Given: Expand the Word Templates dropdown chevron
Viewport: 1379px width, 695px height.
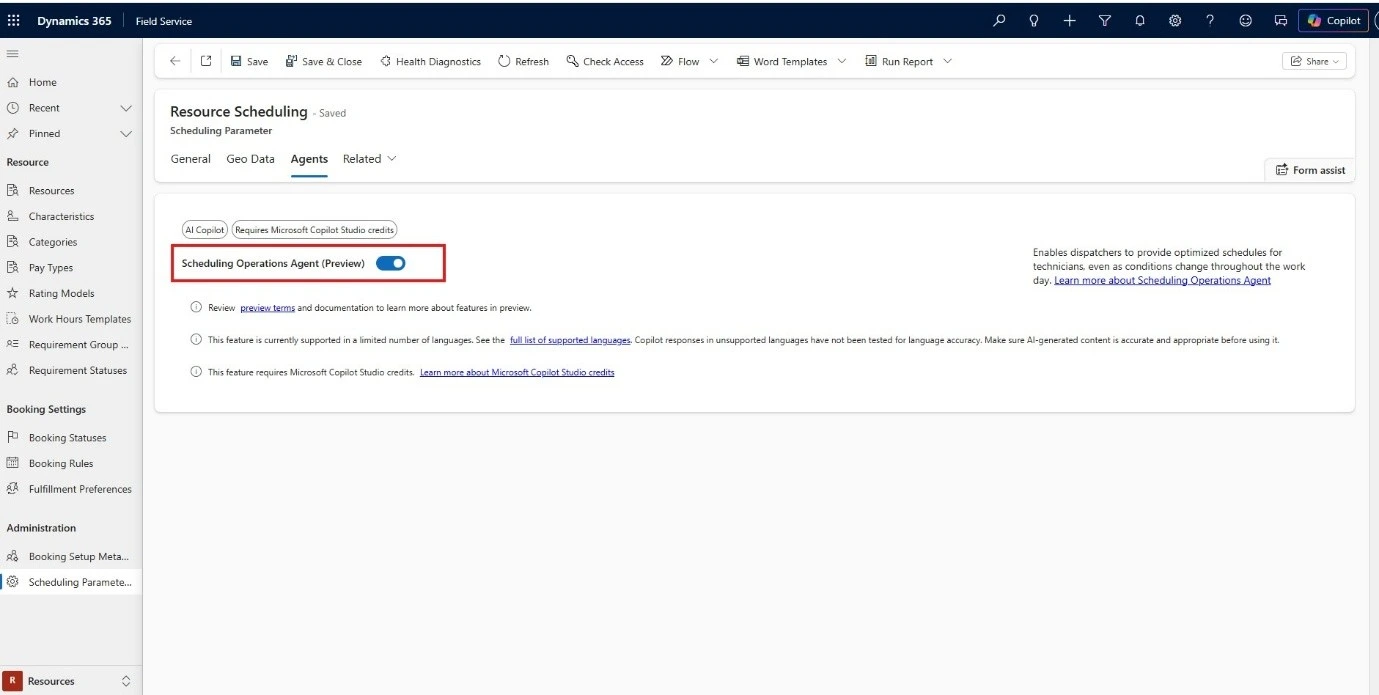Looking at the screenshot, I should pyautogui.click(x=841, y=61).
